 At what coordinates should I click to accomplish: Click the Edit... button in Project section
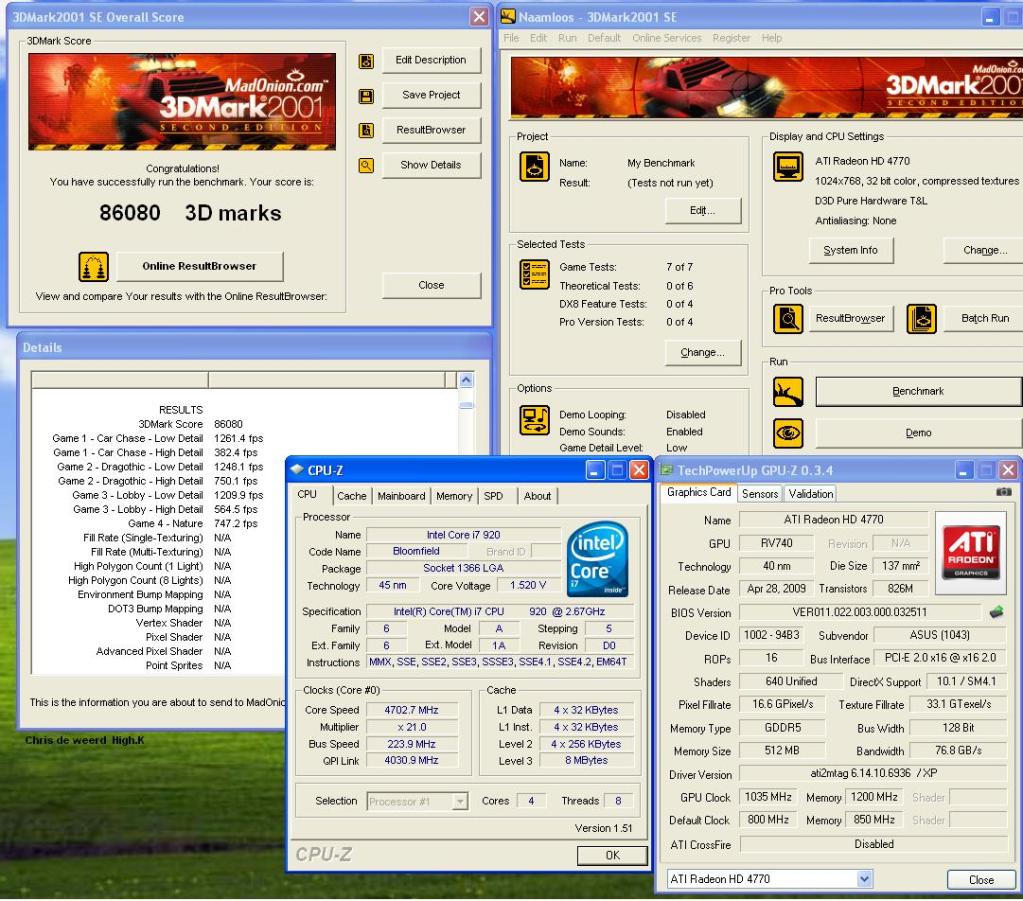(703, 211)
